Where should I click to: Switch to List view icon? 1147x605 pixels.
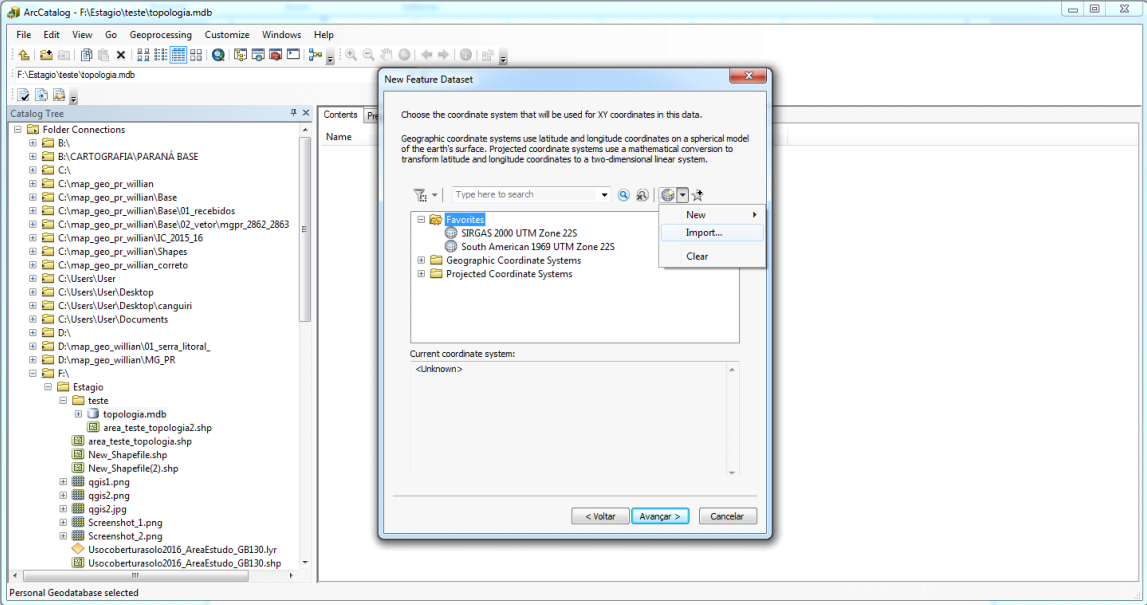[161, 55]
